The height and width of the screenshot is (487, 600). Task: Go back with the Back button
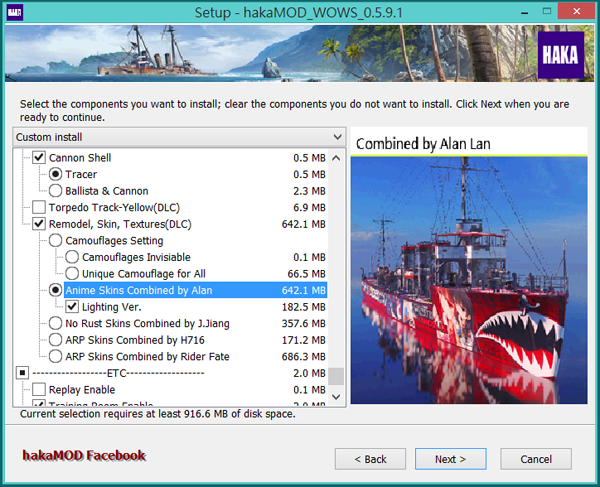(370, 459)
